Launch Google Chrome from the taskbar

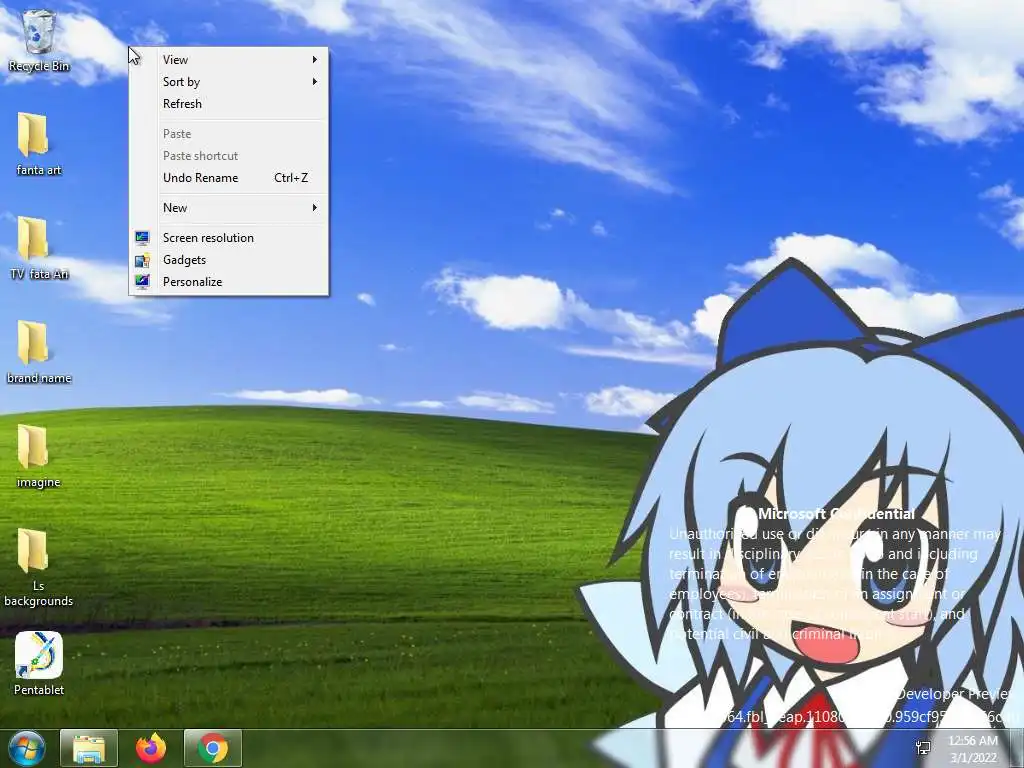(x=213, y=748)
